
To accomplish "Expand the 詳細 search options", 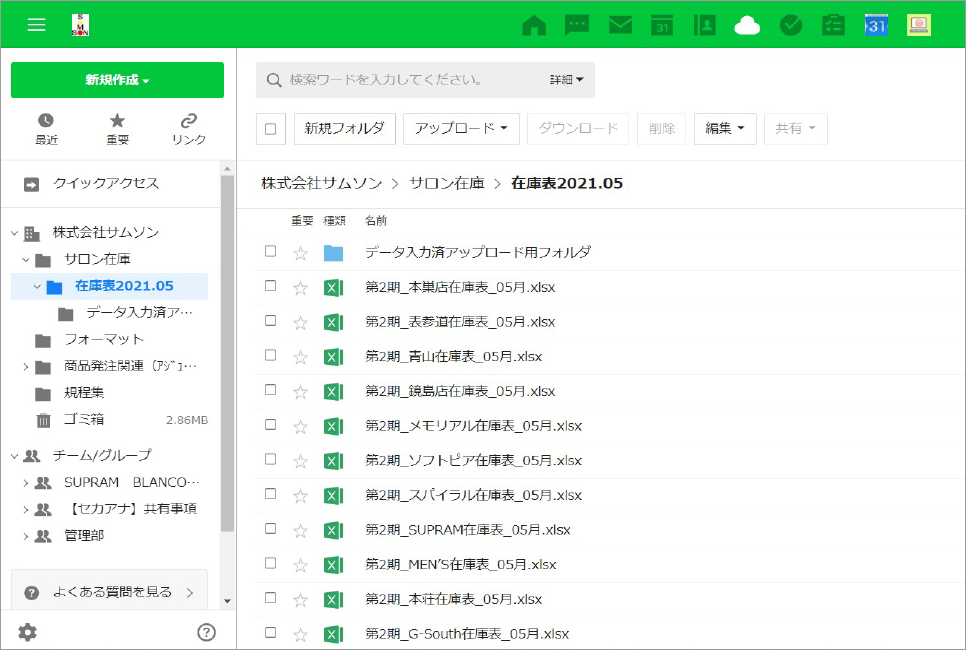I will 566,79.
